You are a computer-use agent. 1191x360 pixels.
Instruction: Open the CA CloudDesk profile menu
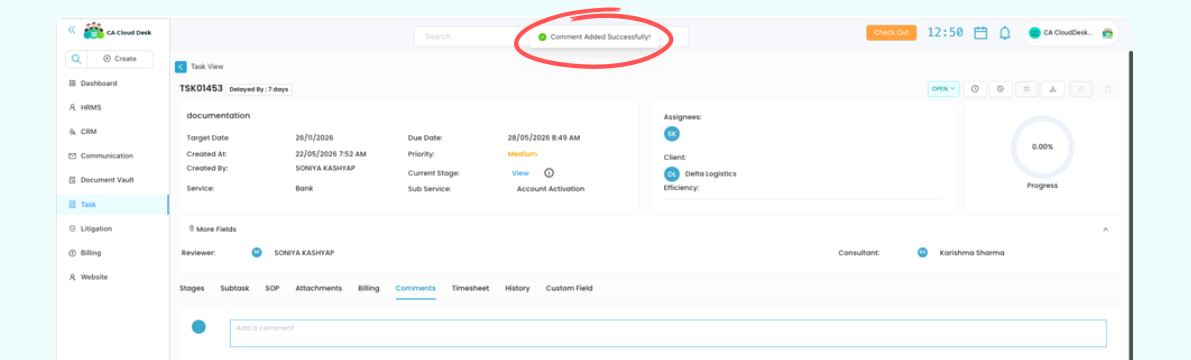tap(1070, 33)
